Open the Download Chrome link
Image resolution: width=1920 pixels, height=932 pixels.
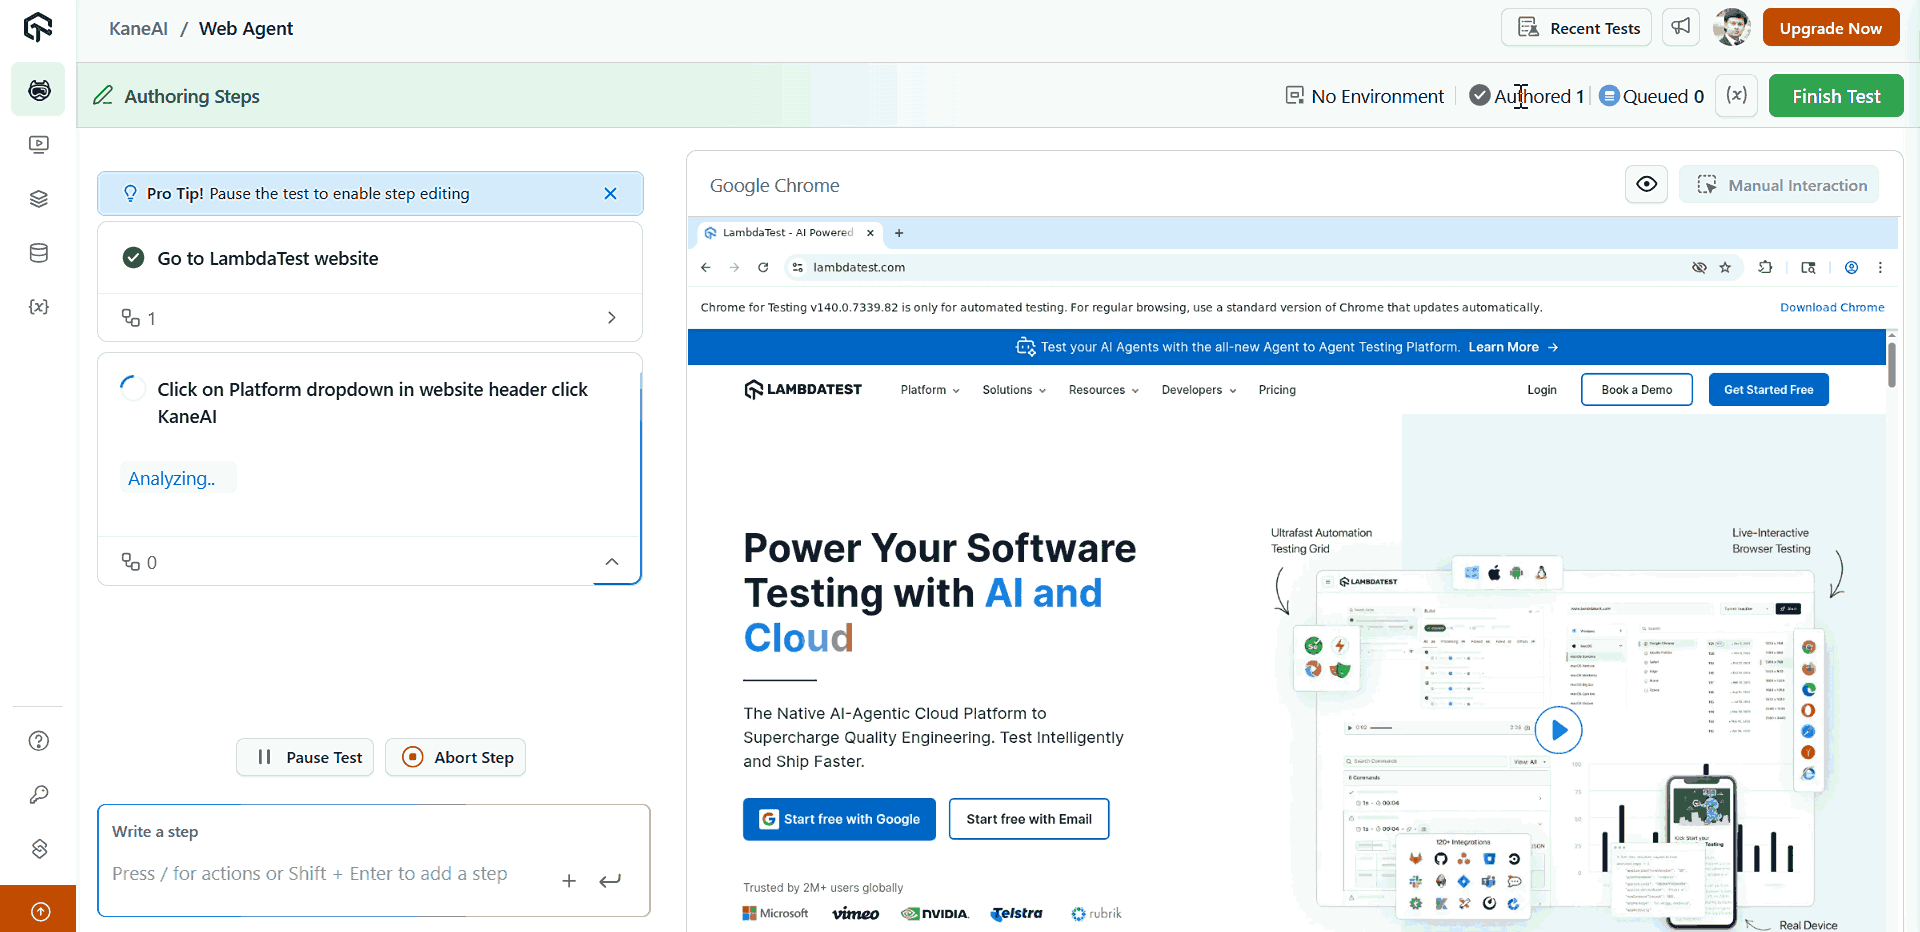click(1832, 307)
